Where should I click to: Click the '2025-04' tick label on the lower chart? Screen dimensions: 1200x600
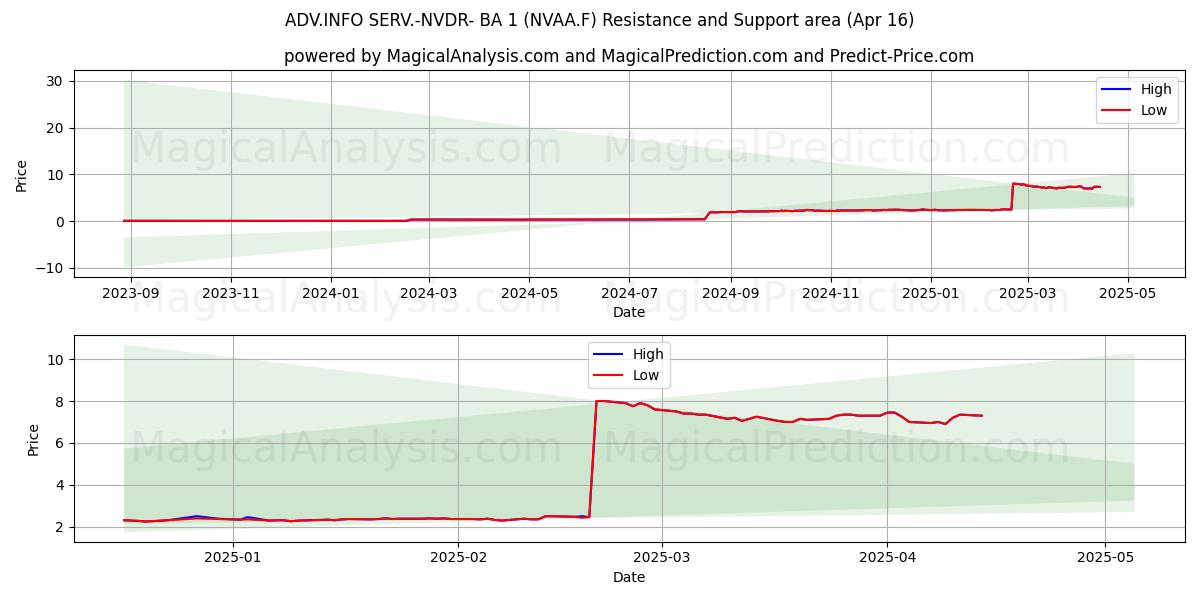click(887, 558)
